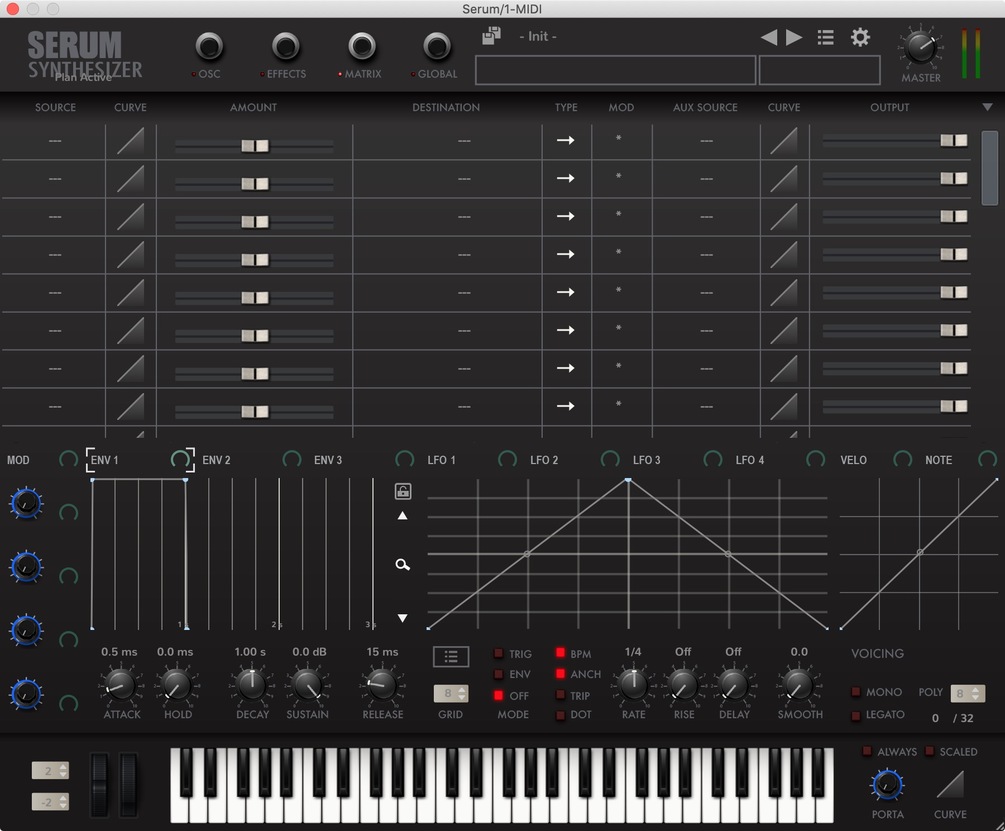Switch to the OSC page

(209, 47)
